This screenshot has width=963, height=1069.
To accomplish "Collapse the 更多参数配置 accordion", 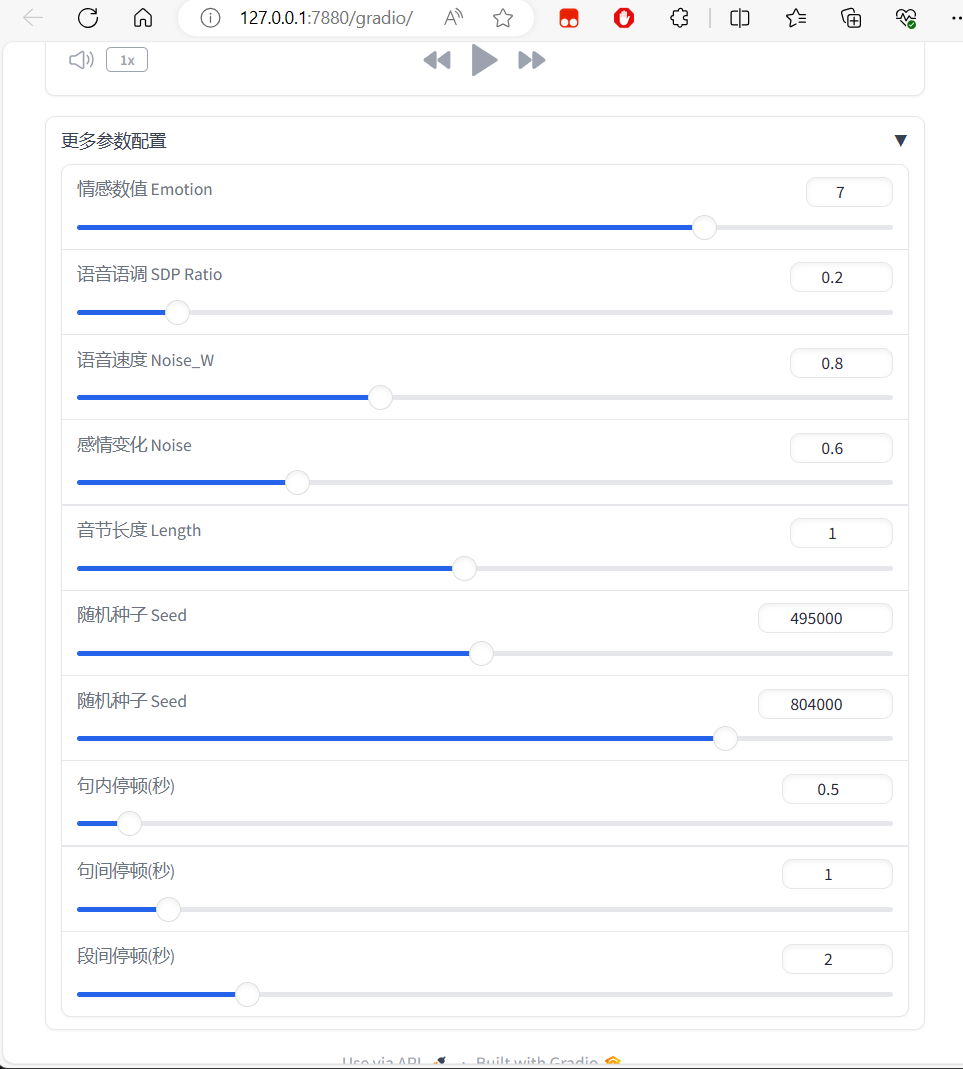I will (900, 140).
